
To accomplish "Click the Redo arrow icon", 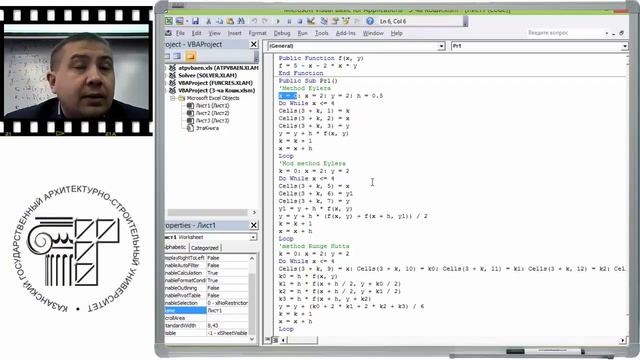I will [x=265, y=21].
